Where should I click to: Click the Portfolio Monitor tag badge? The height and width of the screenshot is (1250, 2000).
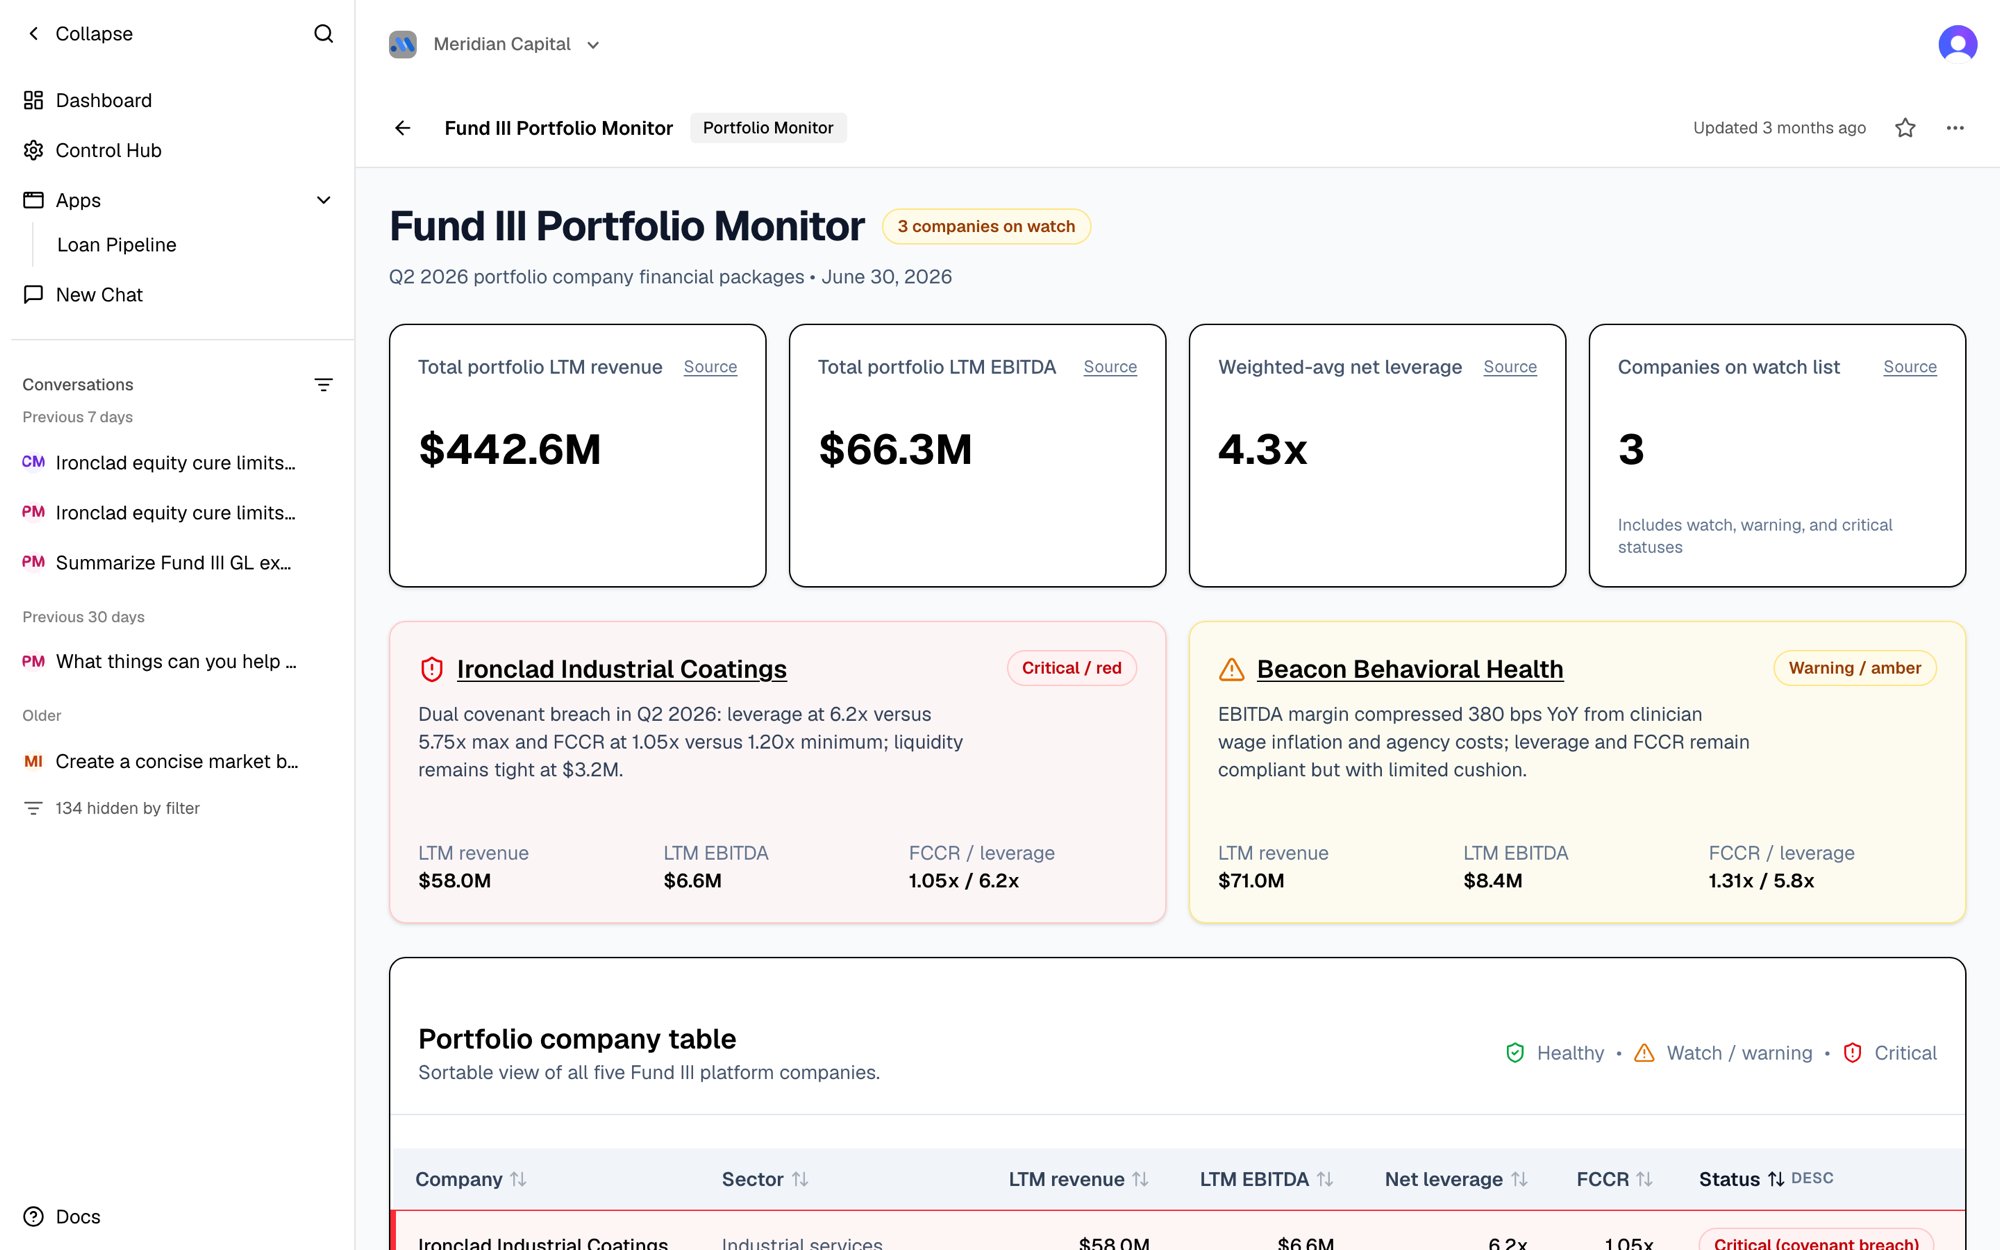768,128
